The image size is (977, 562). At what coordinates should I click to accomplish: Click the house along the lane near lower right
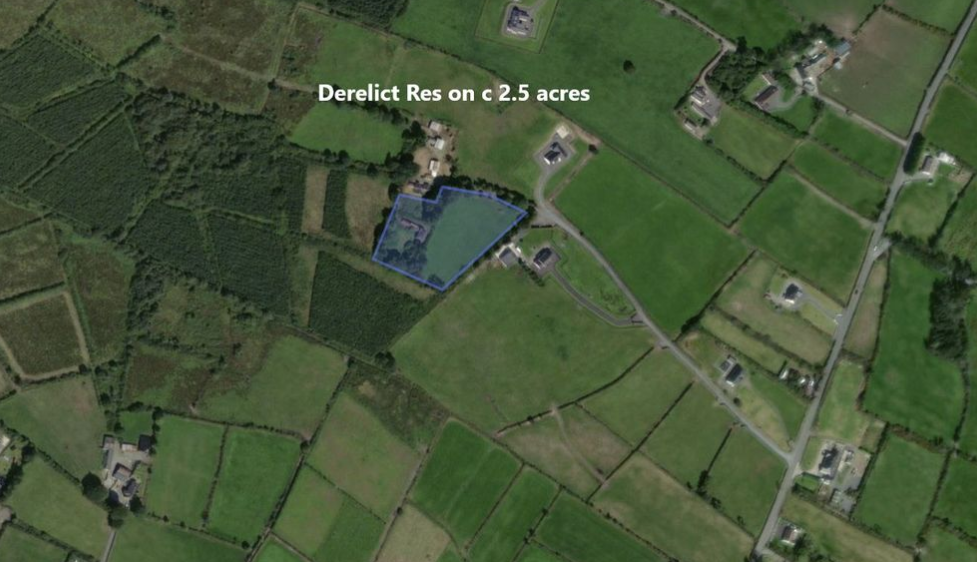pyautogui.click(x=733, y=372)
